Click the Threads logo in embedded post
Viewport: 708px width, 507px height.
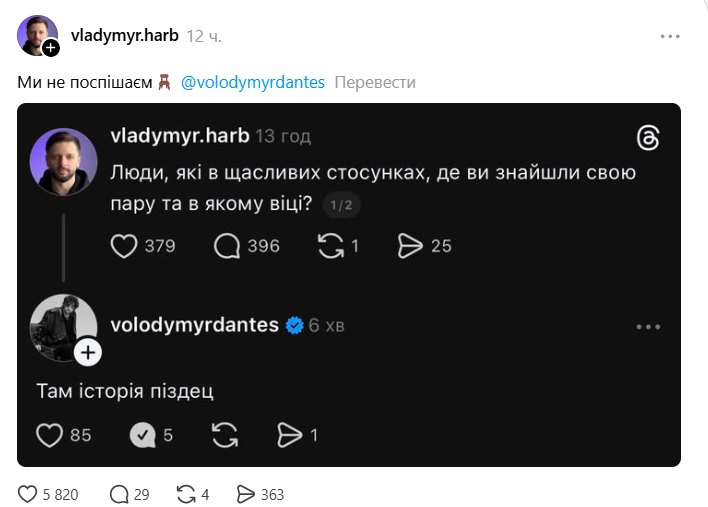647,138
